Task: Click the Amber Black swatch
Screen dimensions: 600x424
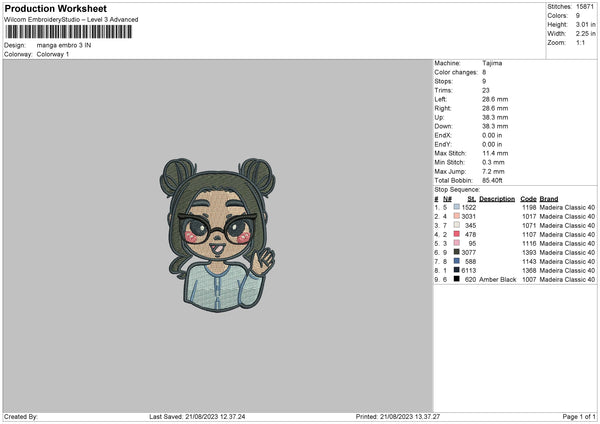Action: [457, 279]
